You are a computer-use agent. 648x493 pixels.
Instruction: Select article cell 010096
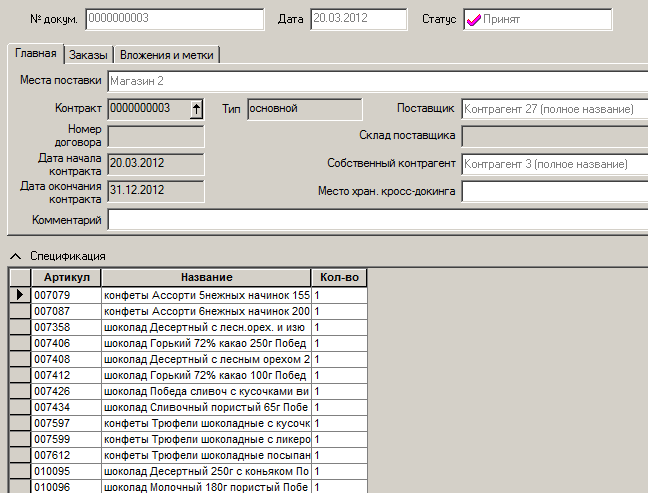point(66,486)
